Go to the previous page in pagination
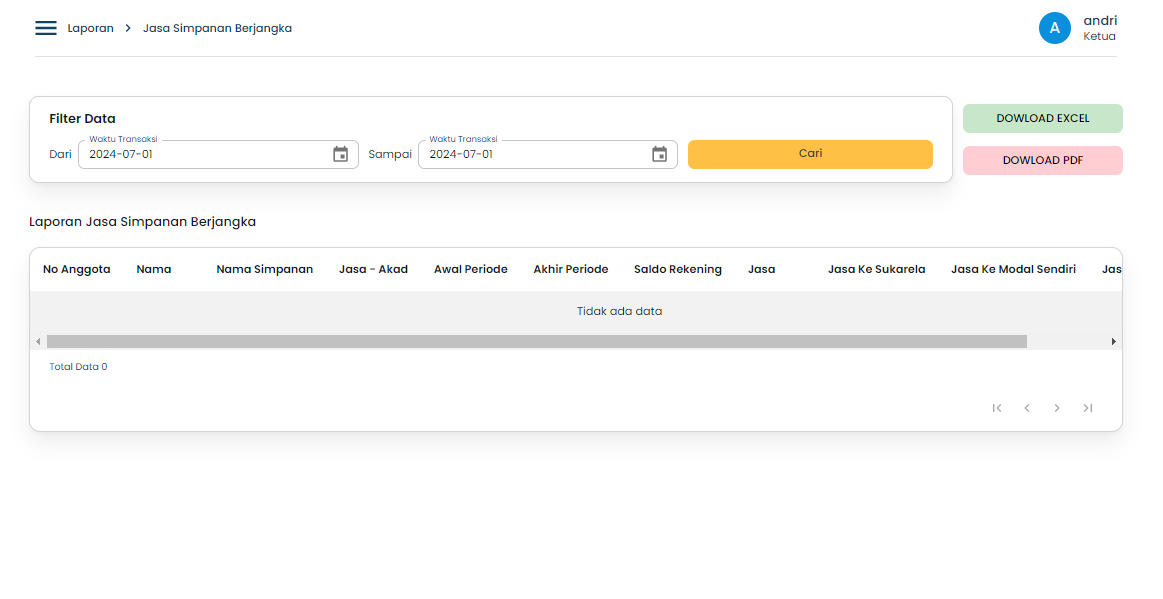 point(1027,408)
